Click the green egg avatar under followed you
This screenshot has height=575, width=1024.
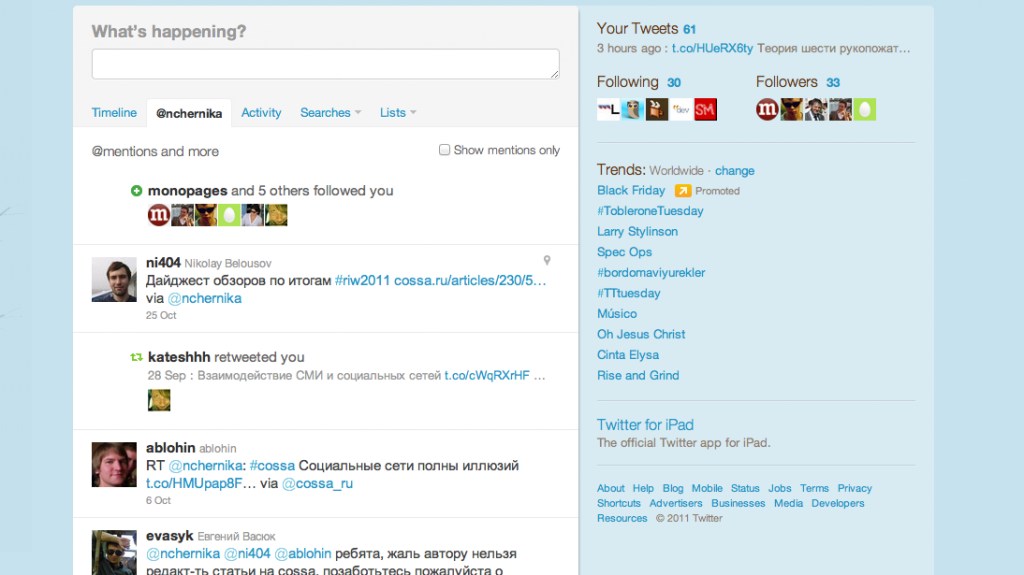click(x=229, y=215)
